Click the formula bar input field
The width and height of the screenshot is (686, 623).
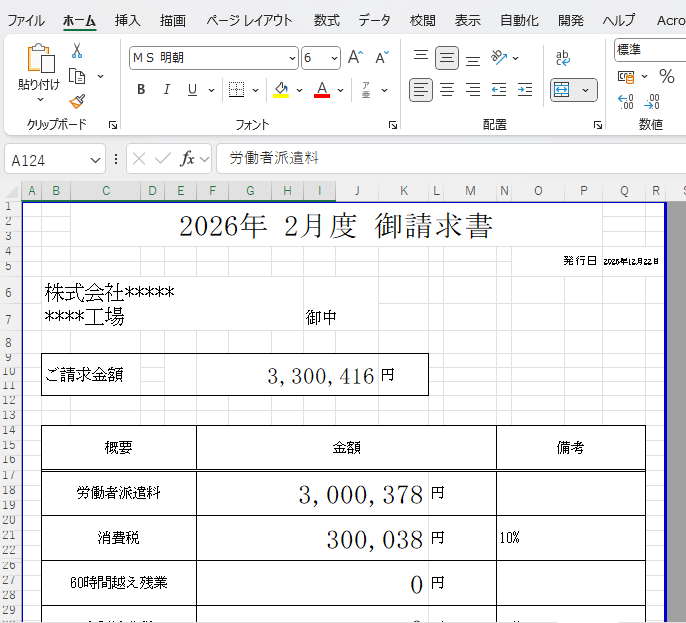click(x=451, y=158)
